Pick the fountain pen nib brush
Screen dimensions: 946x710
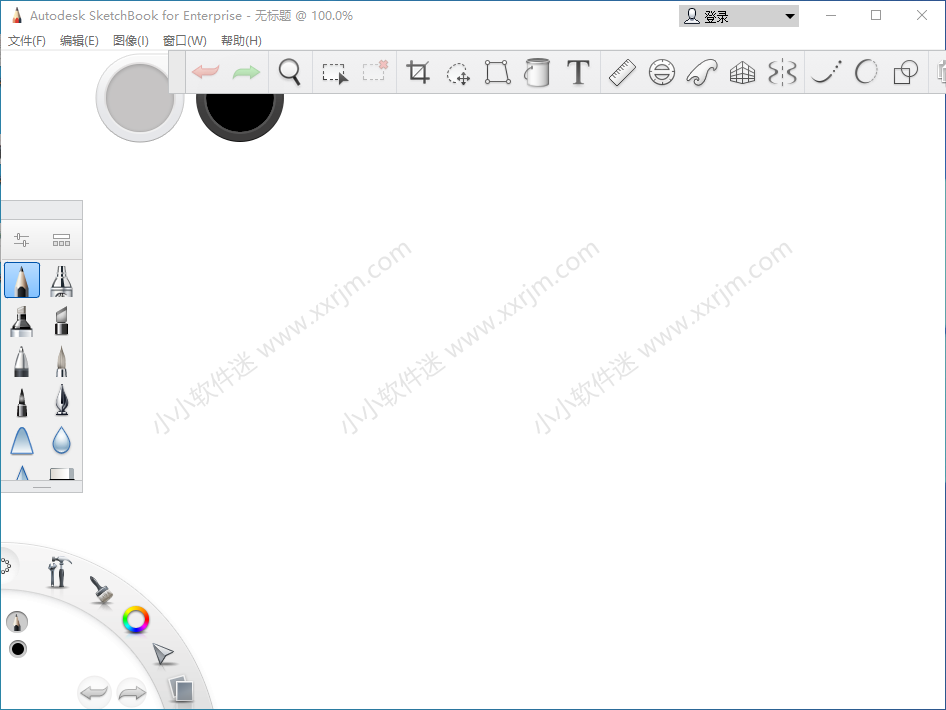click(62, 401)
